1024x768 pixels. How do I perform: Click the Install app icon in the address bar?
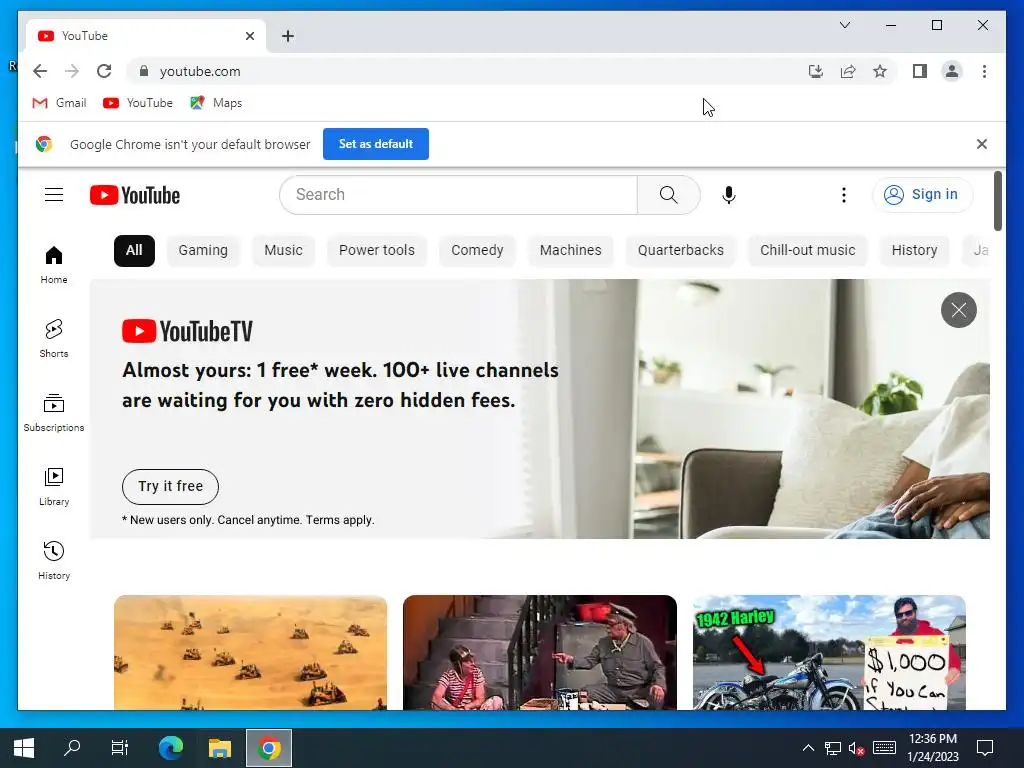pyautogui.click(x=815, y=71)
